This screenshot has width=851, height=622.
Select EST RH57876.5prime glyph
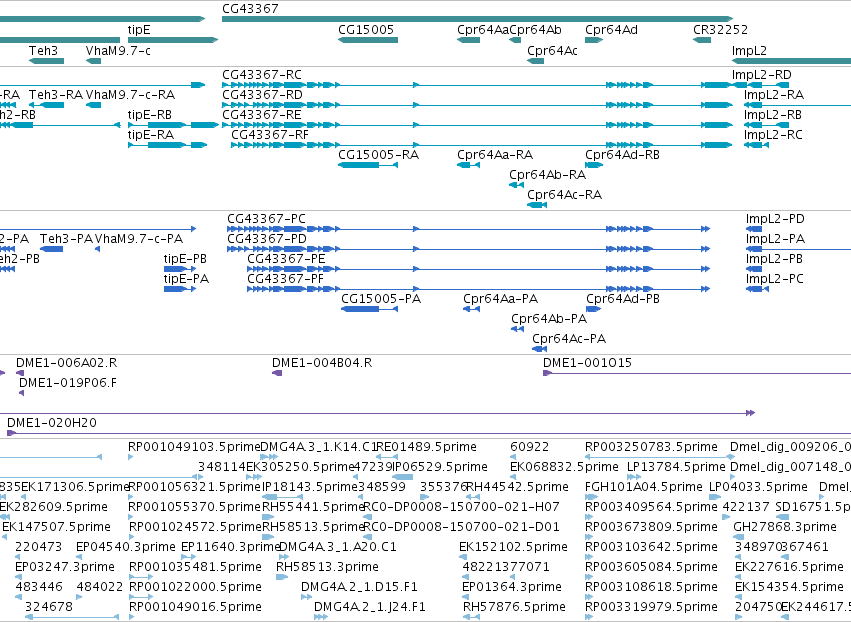(471, 617)
